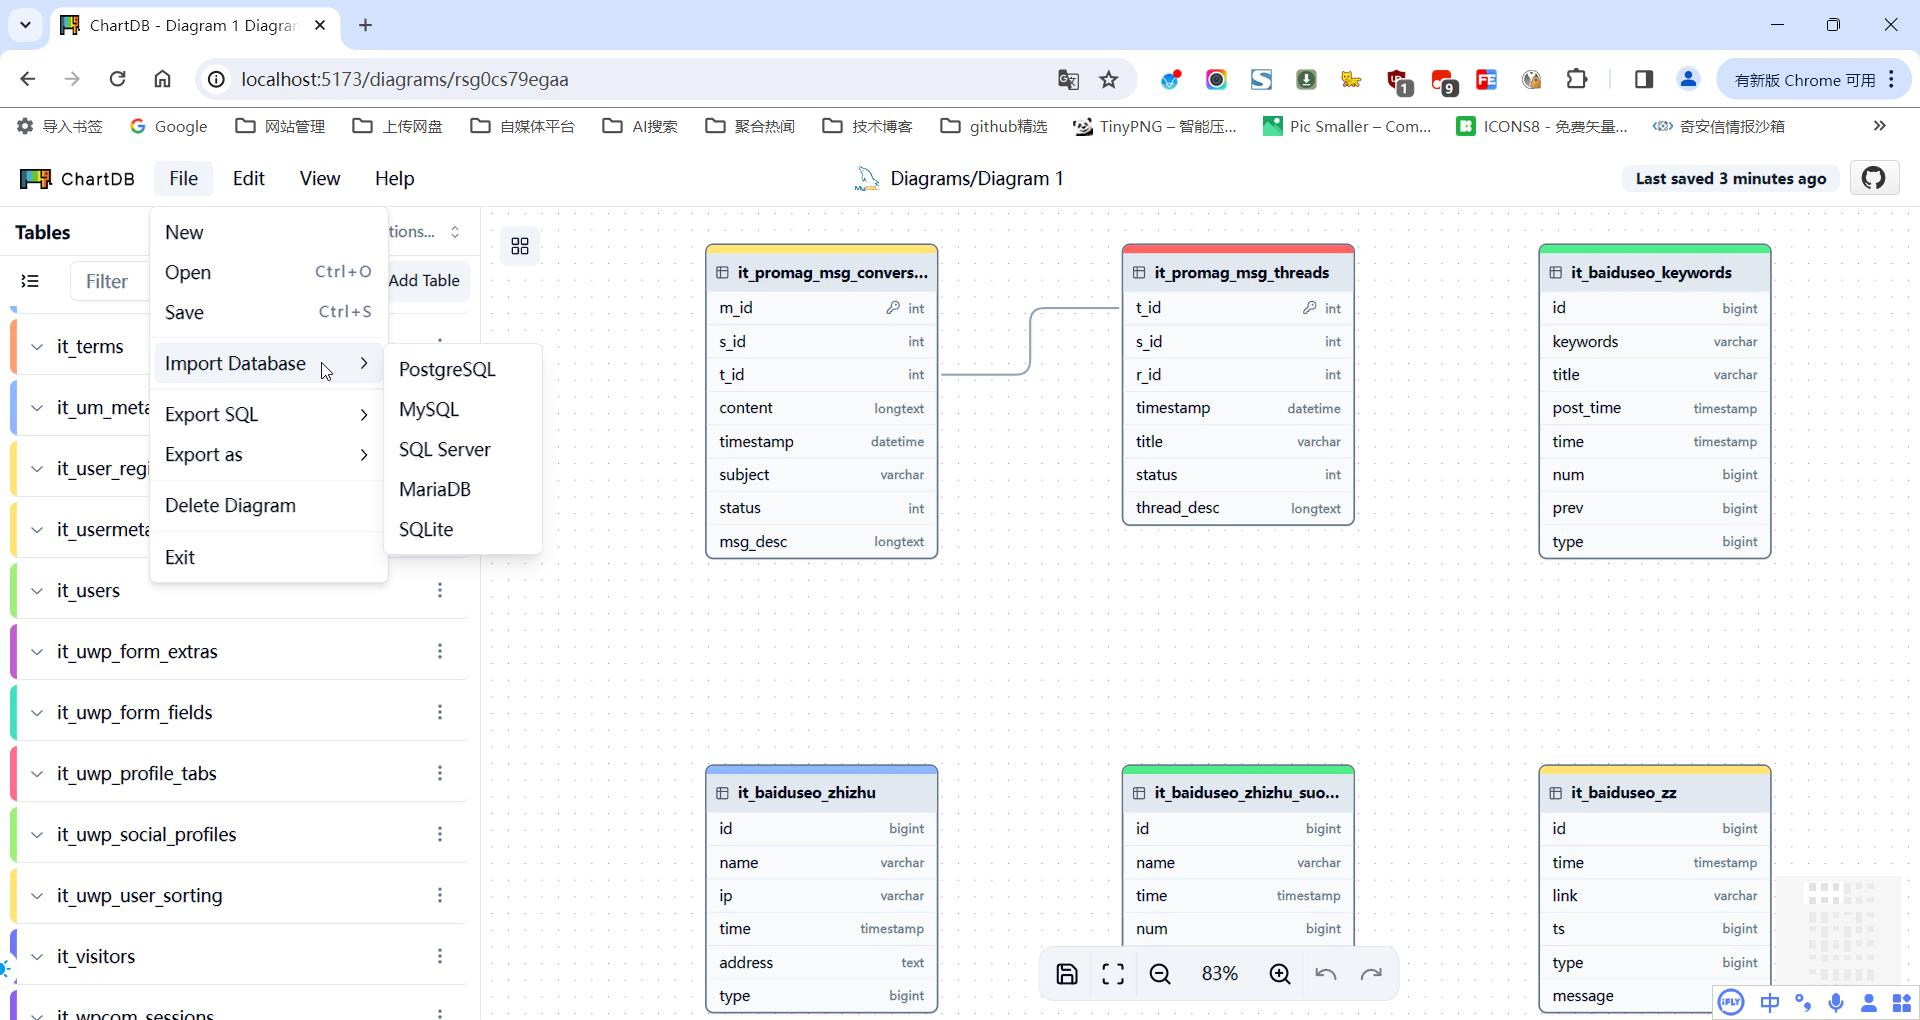Click the Add Table button
The image size is (1920, 1020).
(424, 280)
